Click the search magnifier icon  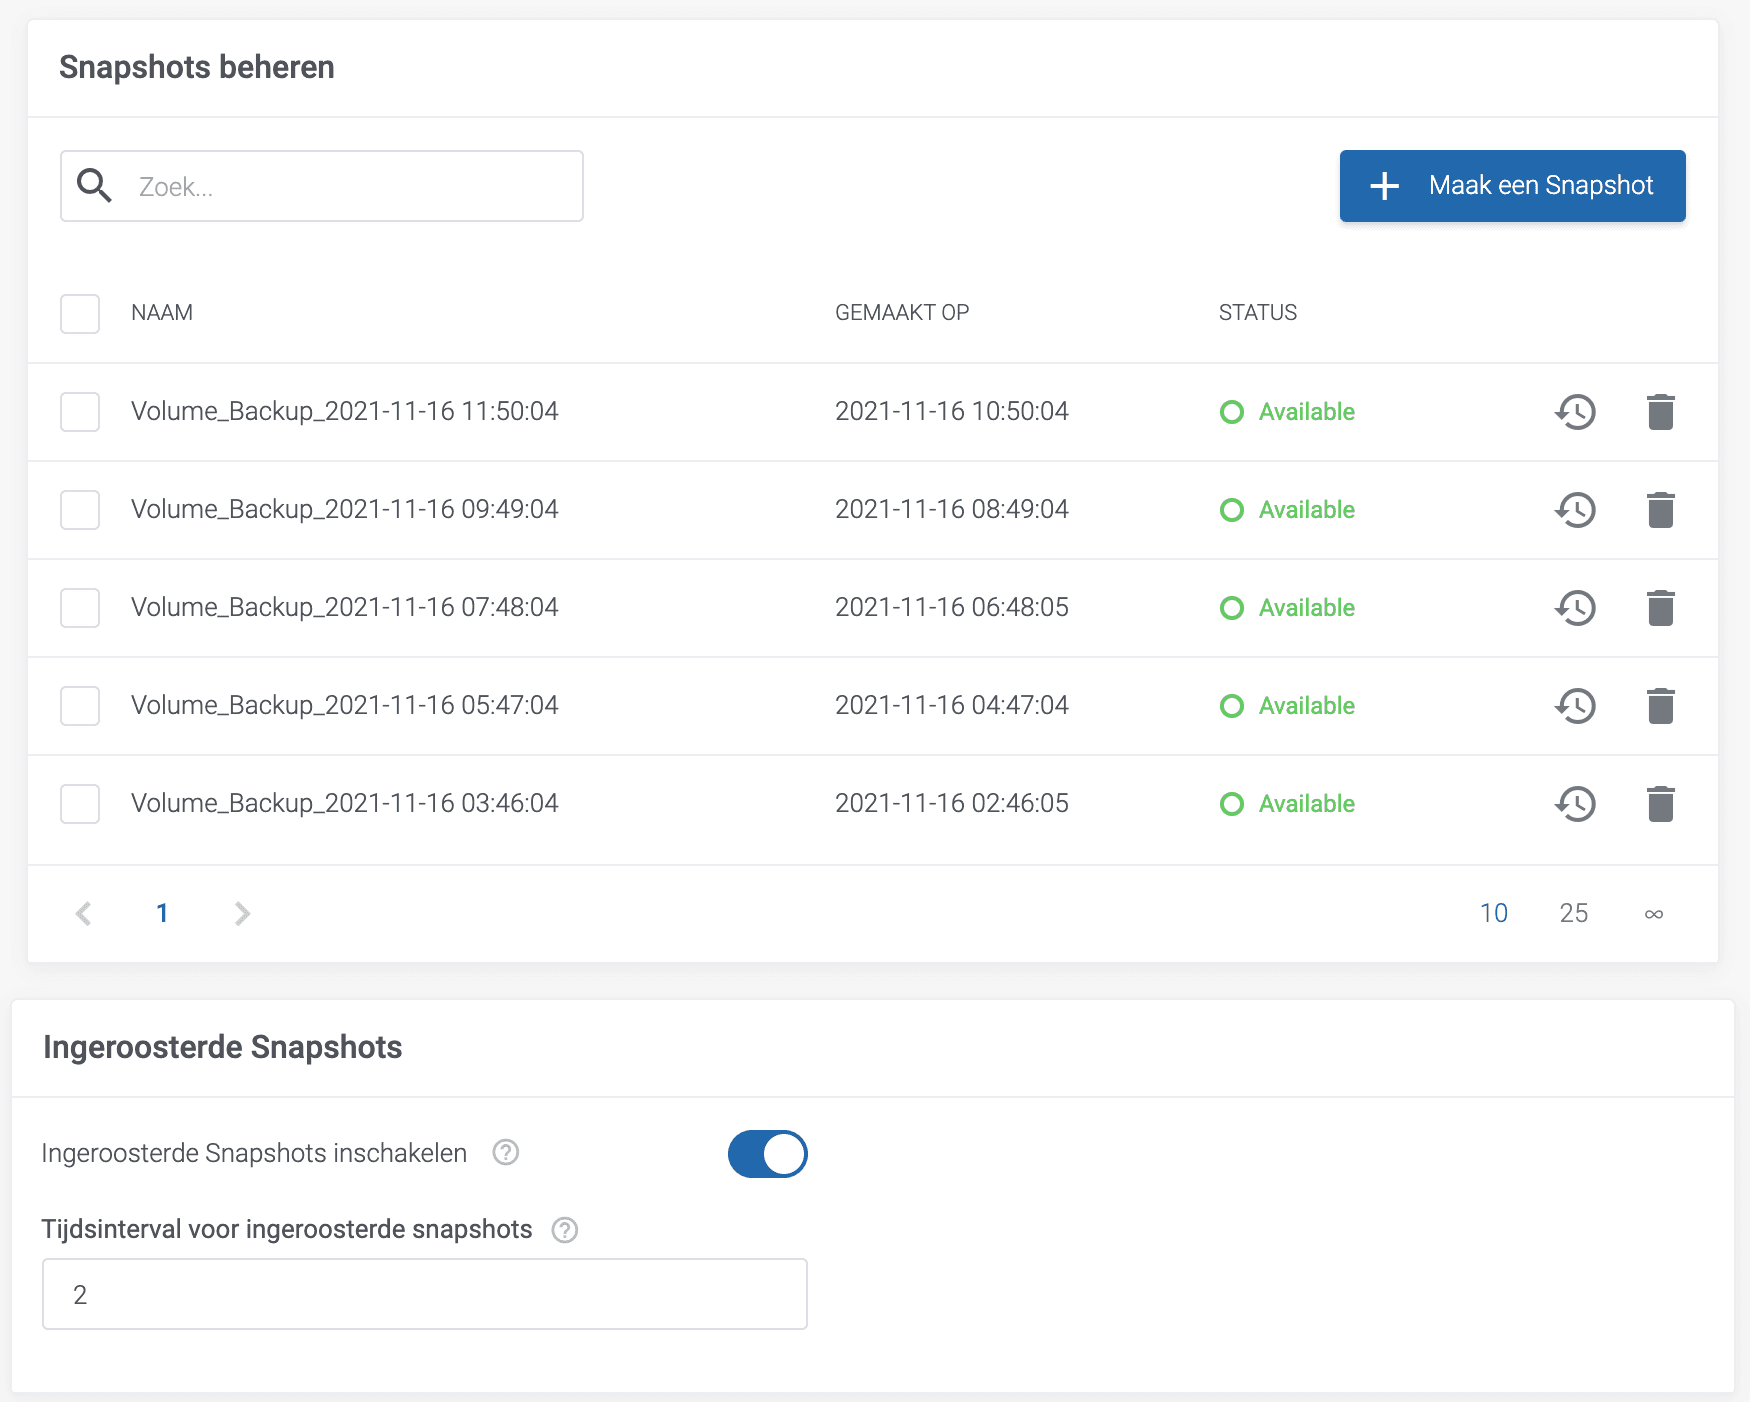pos(95,186)
